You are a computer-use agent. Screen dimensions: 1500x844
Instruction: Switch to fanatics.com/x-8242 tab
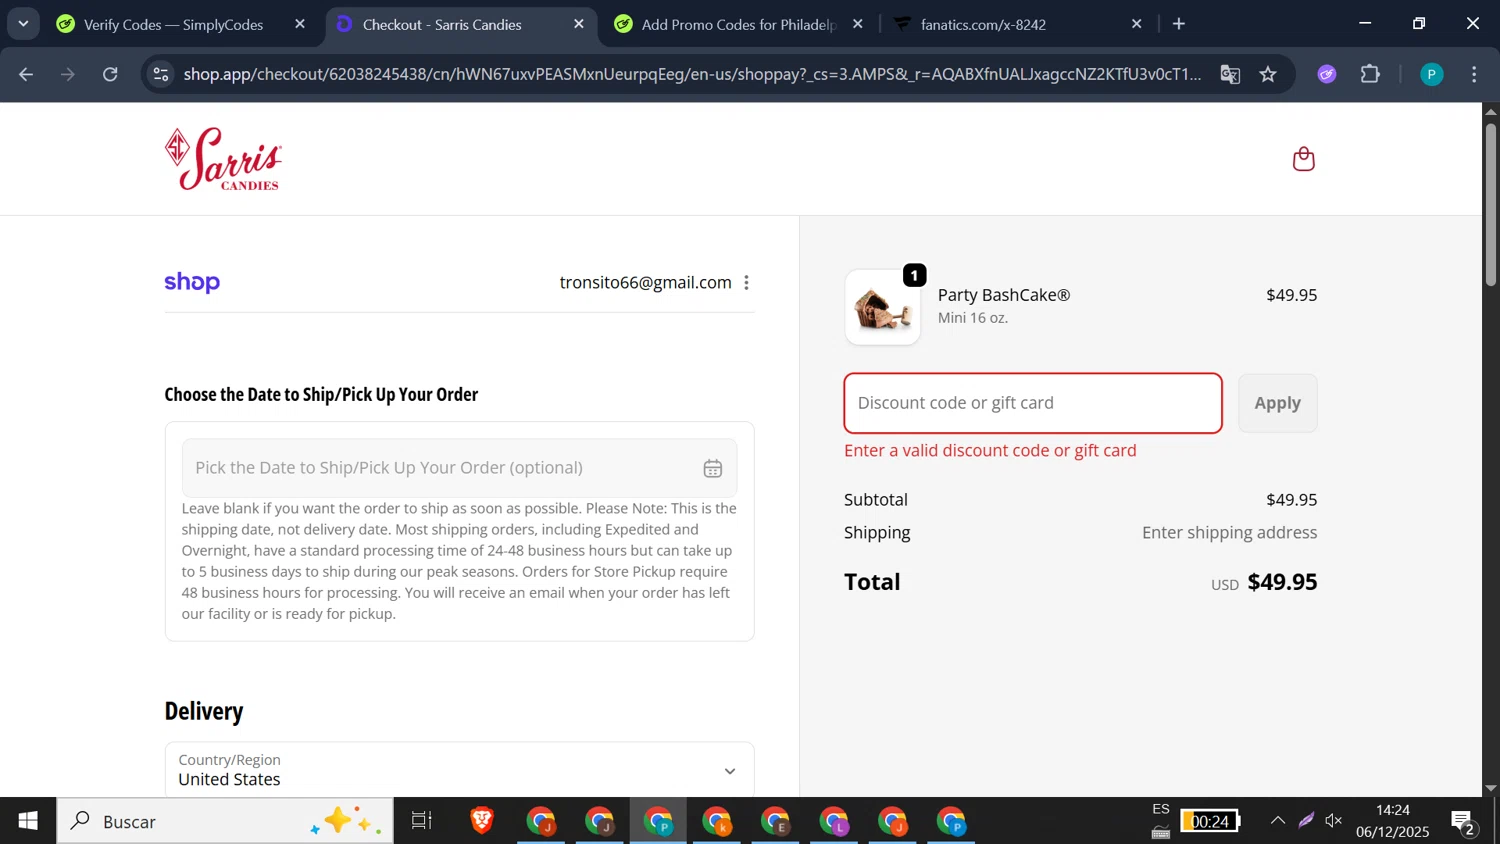coord(983,24)
